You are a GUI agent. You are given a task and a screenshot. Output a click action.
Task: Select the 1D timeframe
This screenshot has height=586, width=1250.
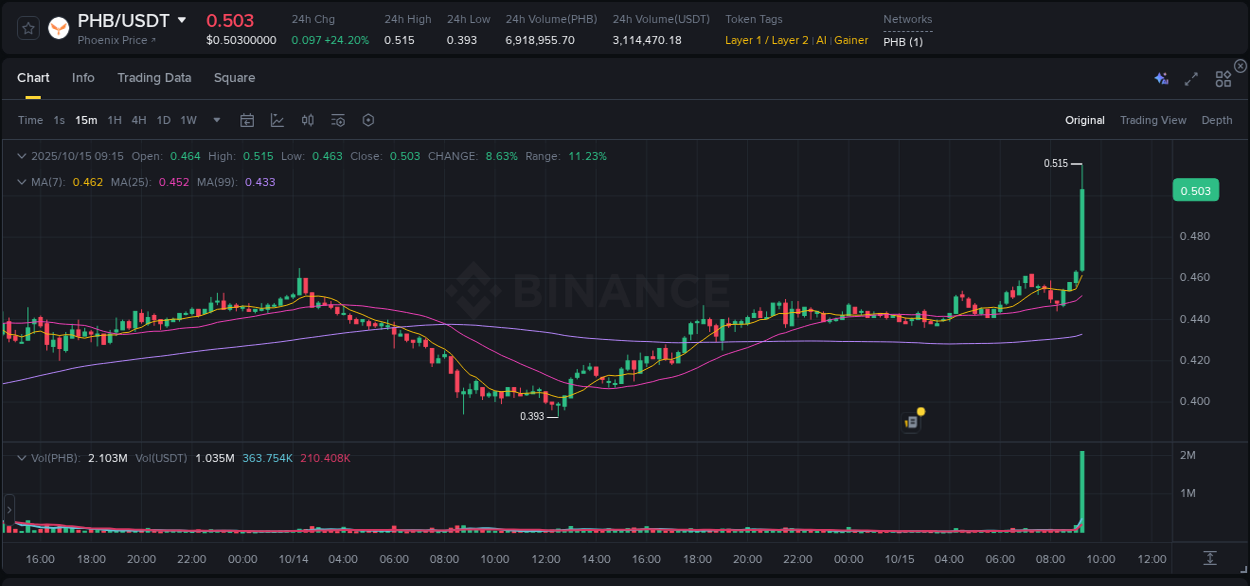point(163,120)
